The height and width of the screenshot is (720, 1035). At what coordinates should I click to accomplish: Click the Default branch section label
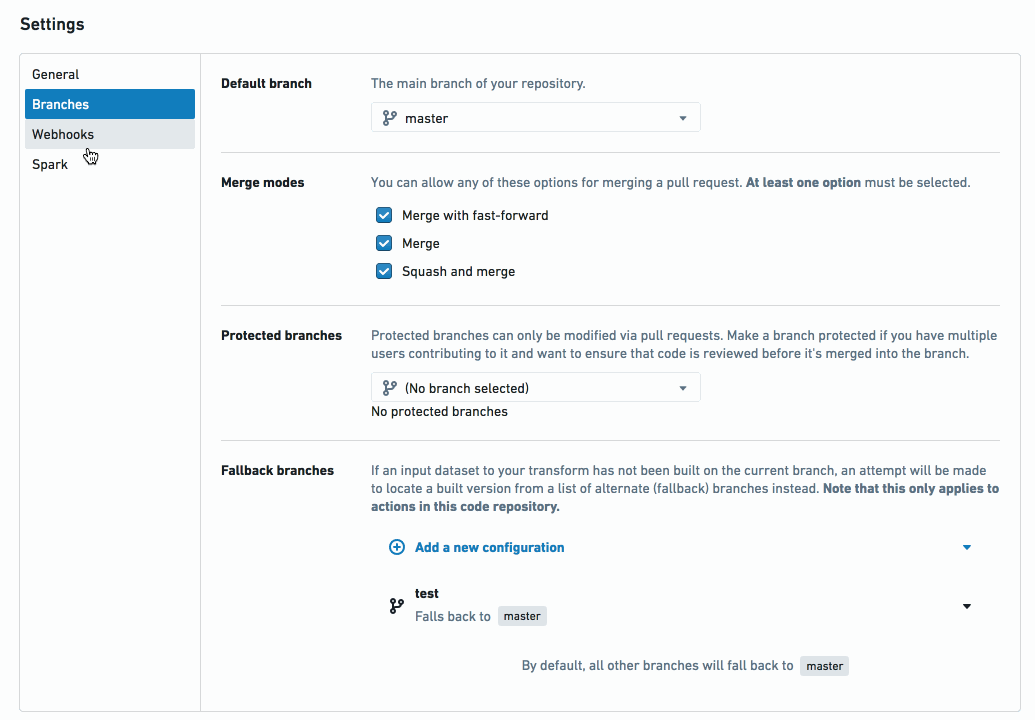click(x=266, y=84)
